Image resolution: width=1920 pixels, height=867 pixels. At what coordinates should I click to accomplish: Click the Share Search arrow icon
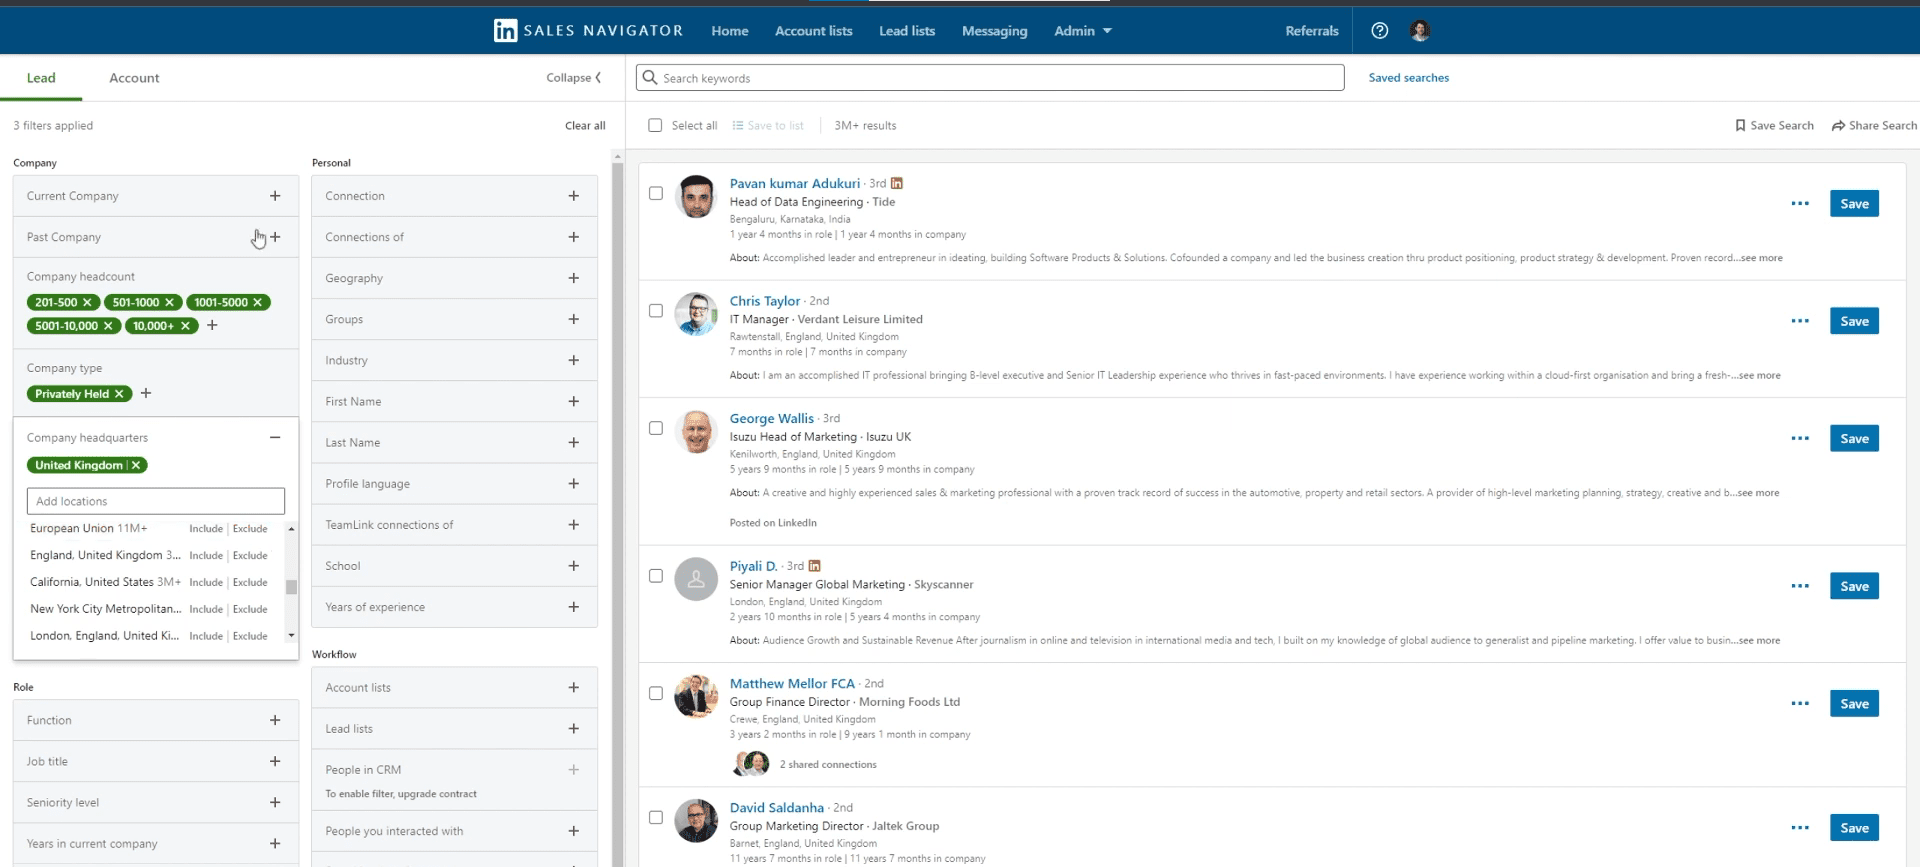tap(1838, 126)
